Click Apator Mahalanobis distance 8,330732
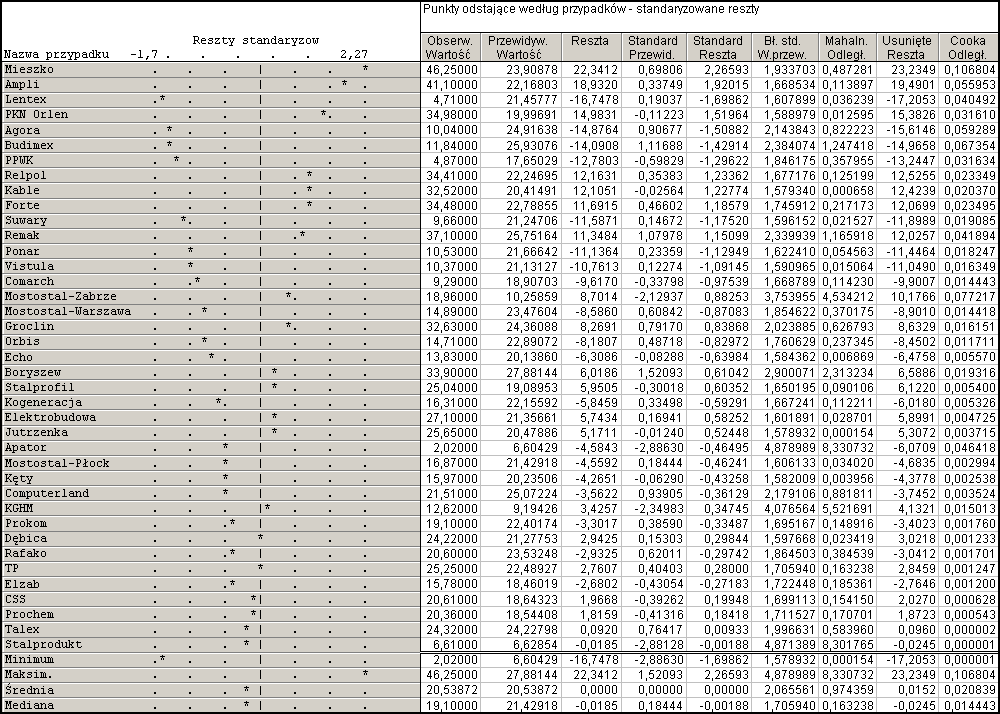Screen dimensions: 1000x714 point(847,448)
